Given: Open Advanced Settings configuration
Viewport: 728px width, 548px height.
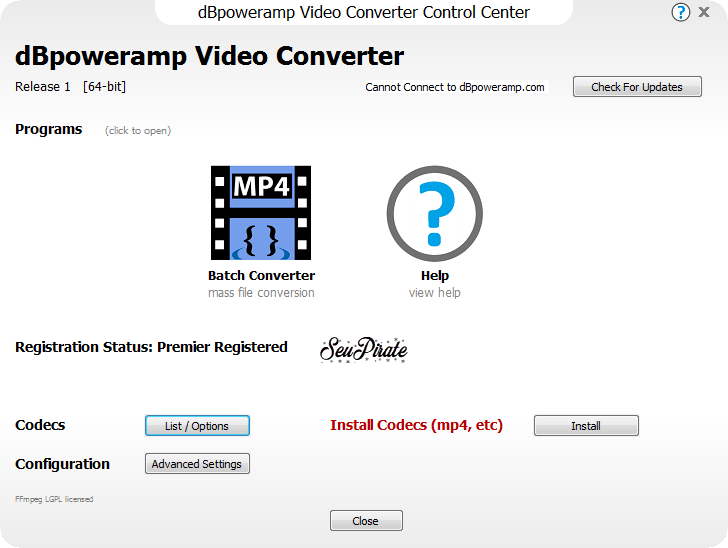Looking at the screenshot, I should click(197, 464).
